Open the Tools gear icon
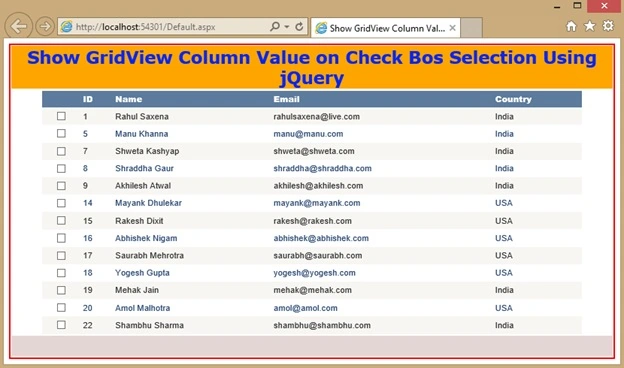 click(608, 26)
